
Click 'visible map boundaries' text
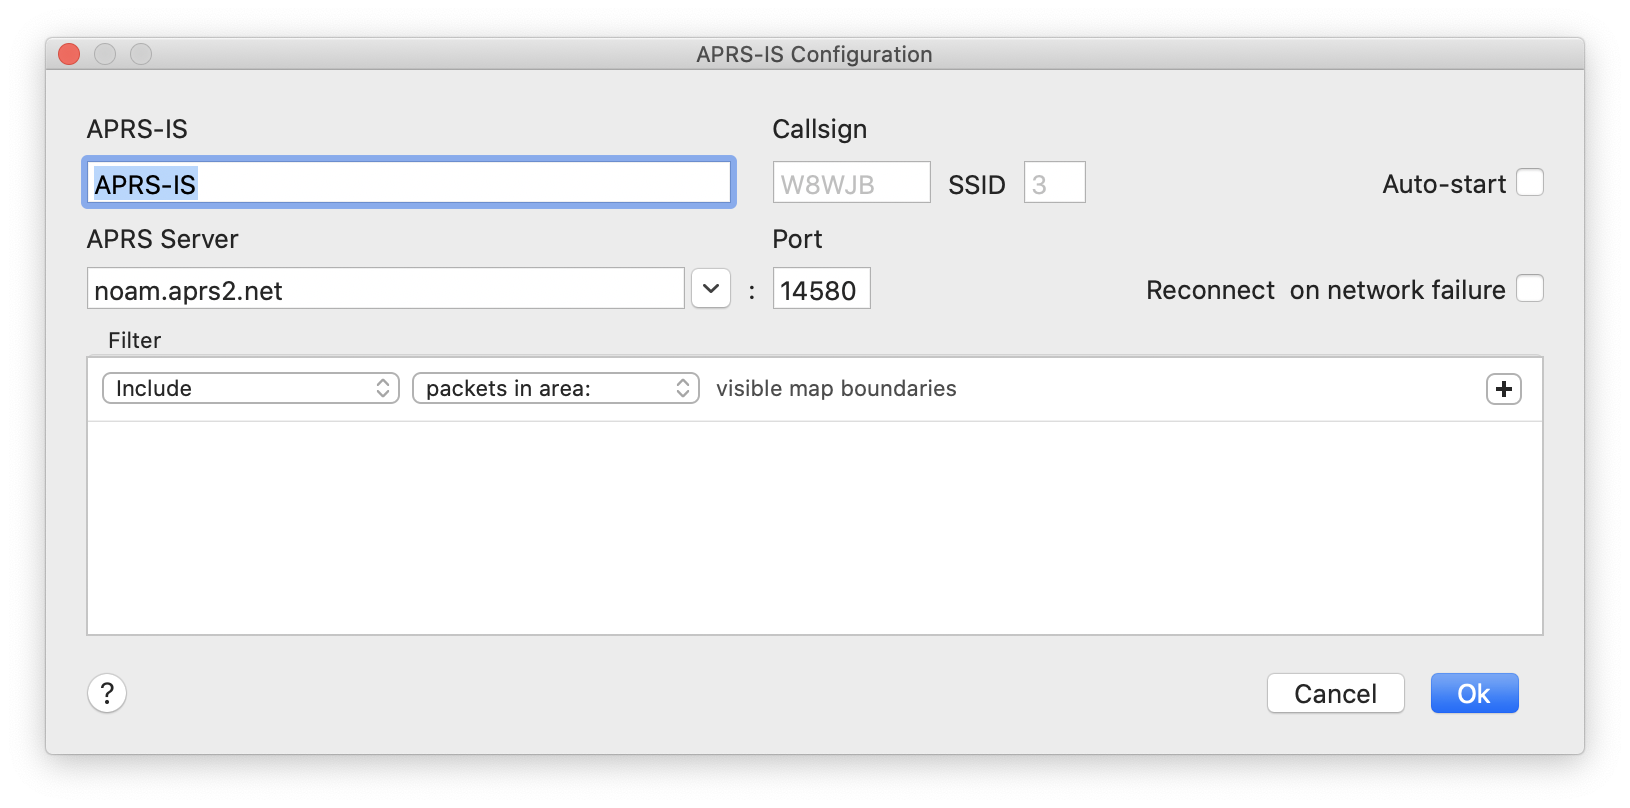click(x=836, y=388)
